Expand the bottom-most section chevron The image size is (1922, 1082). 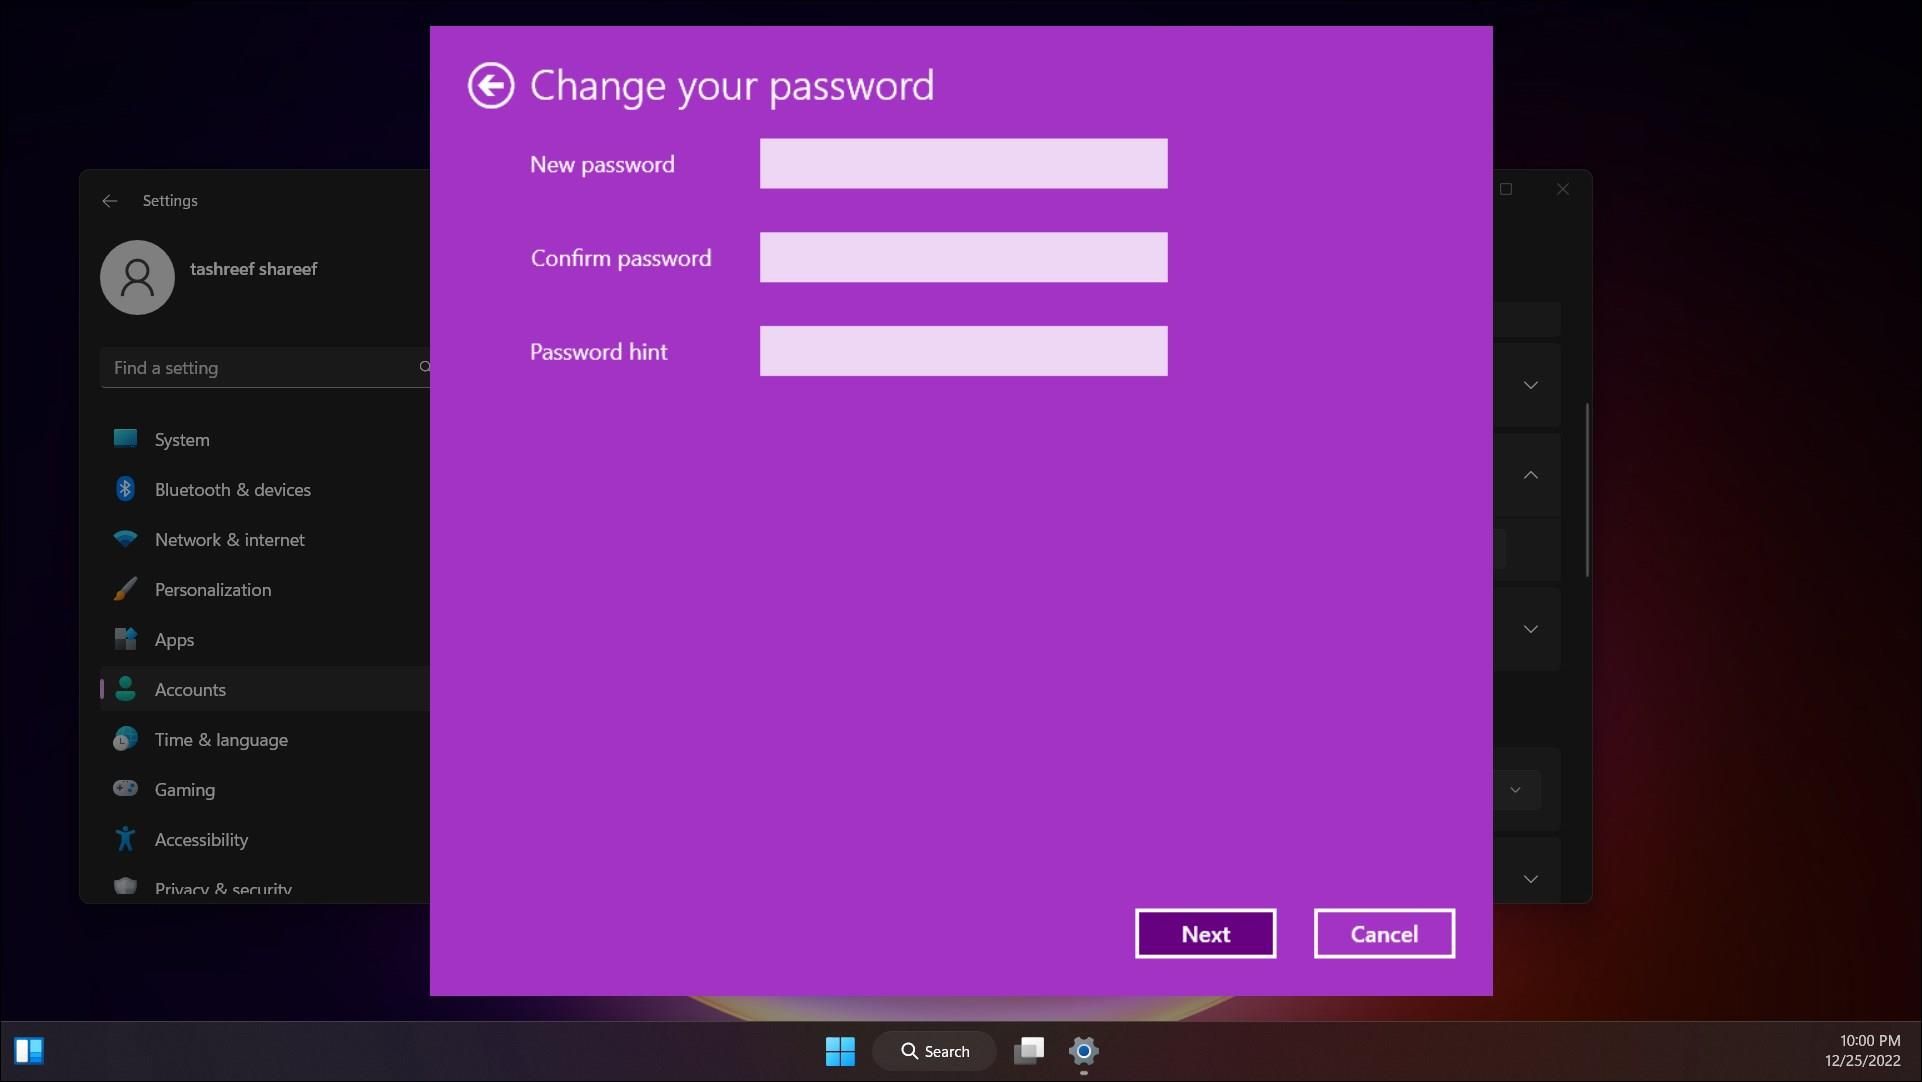tap(1531, 878)
